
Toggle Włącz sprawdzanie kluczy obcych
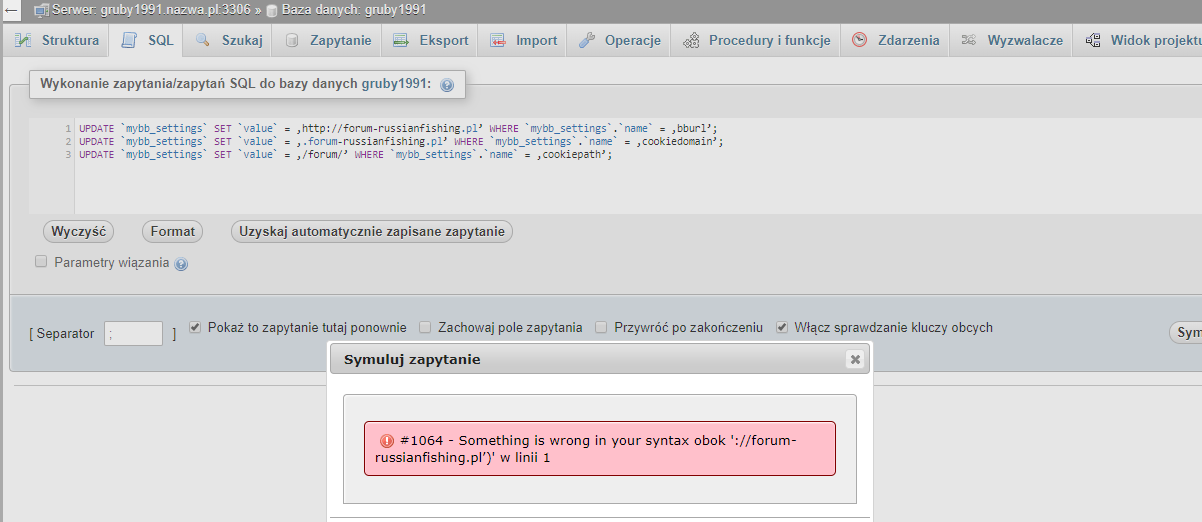click(782, 327)
